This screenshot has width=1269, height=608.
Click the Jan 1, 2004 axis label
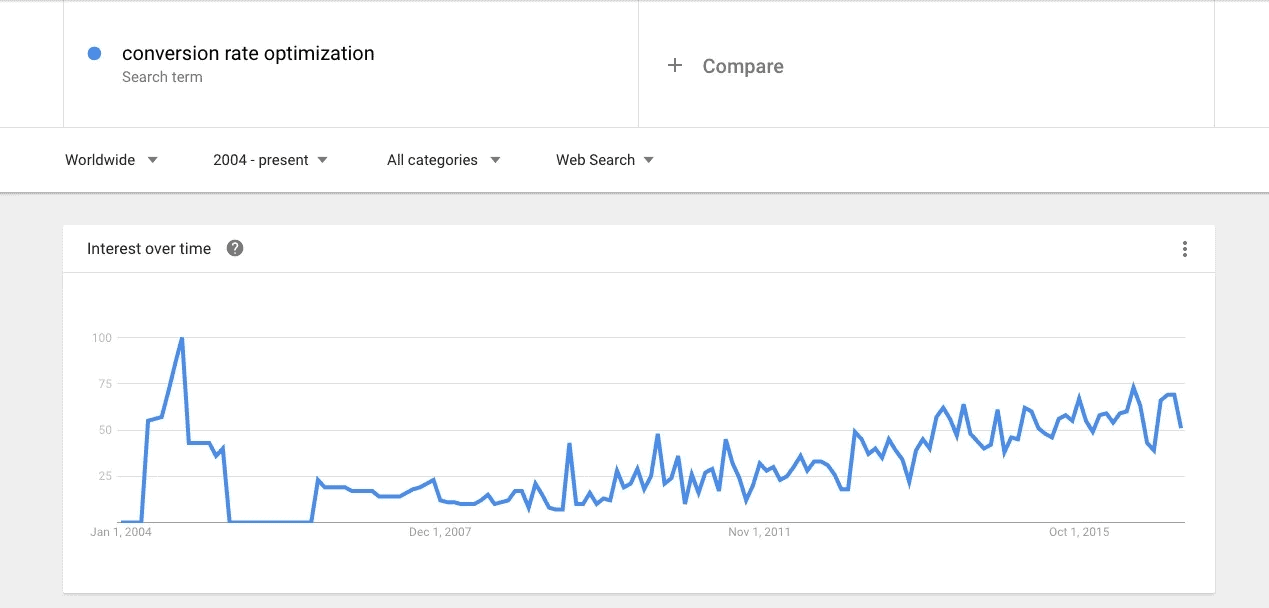click(x=122, y=532)
